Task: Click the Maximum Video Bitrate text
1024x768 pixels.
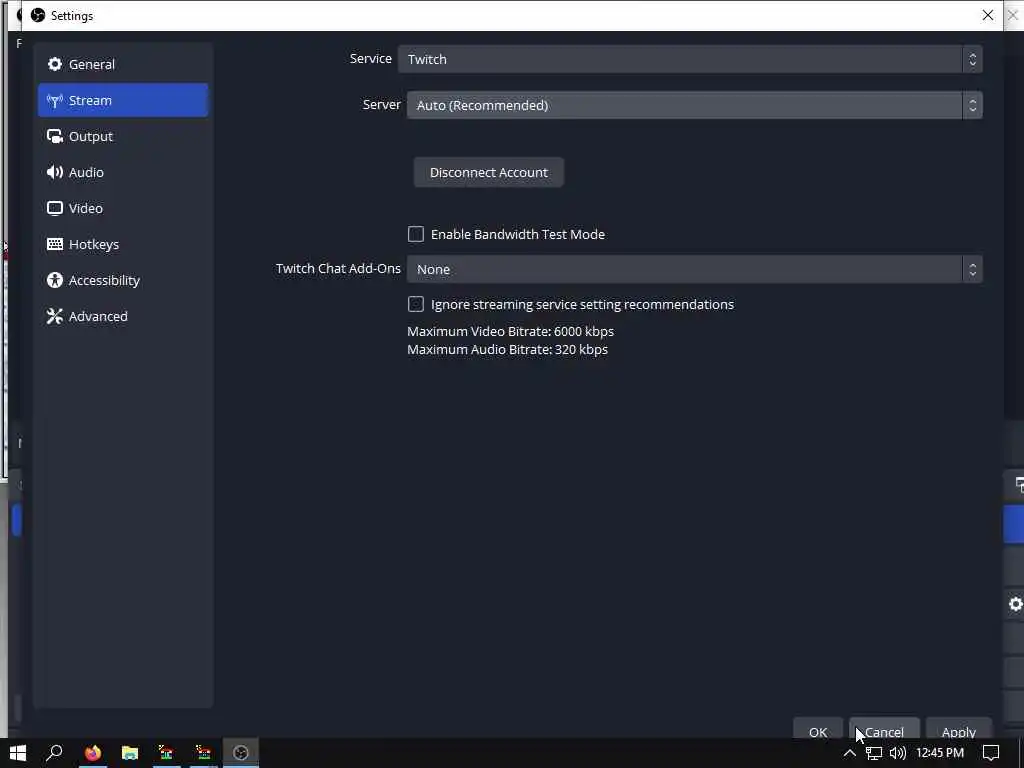Action: click(x=510, y=331)
